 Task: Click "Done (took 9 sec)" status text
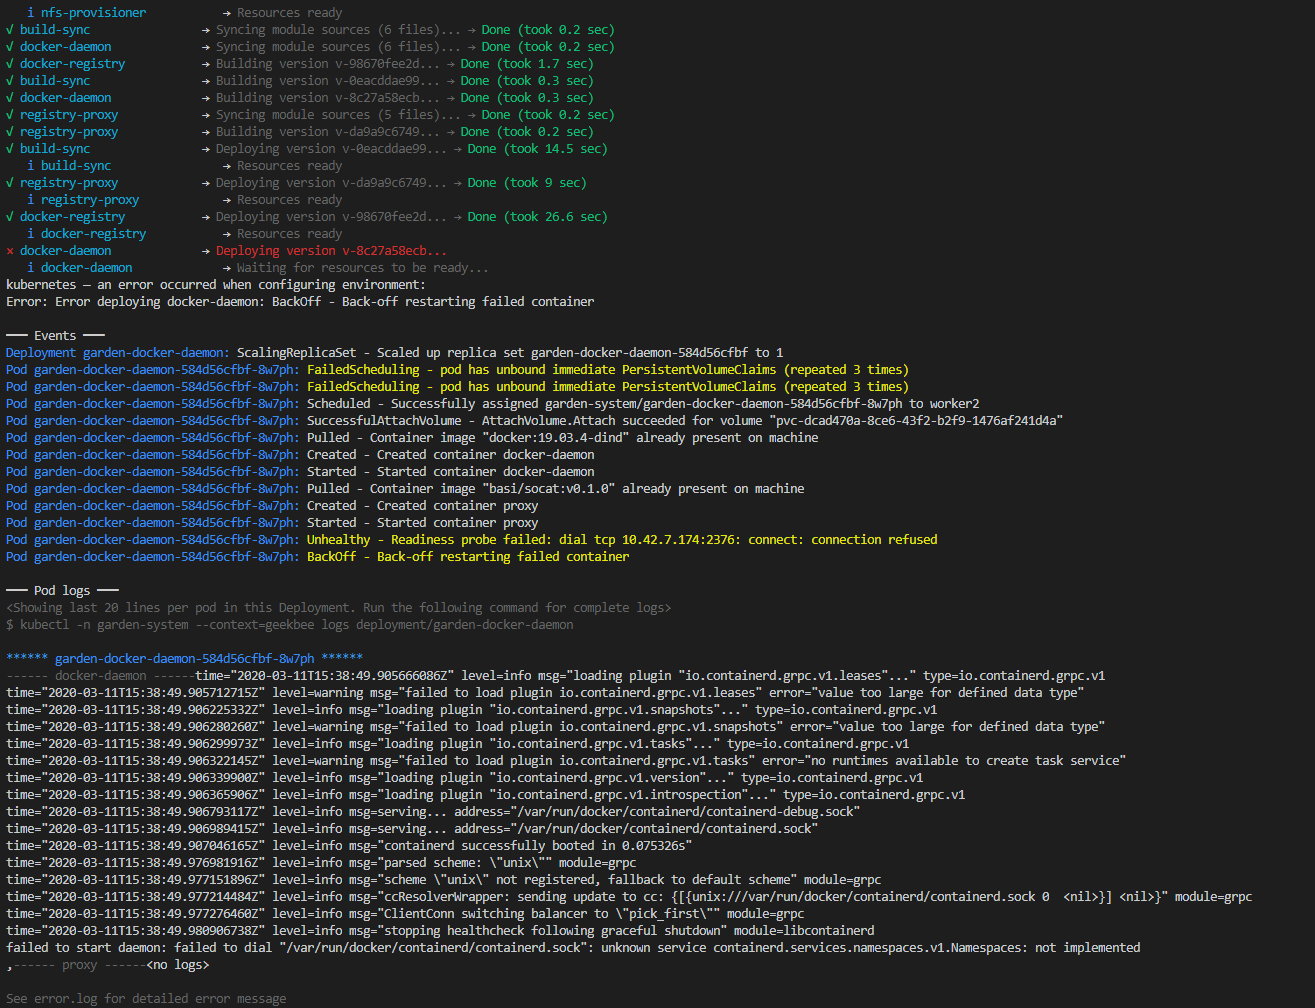[x=527, y=183]
